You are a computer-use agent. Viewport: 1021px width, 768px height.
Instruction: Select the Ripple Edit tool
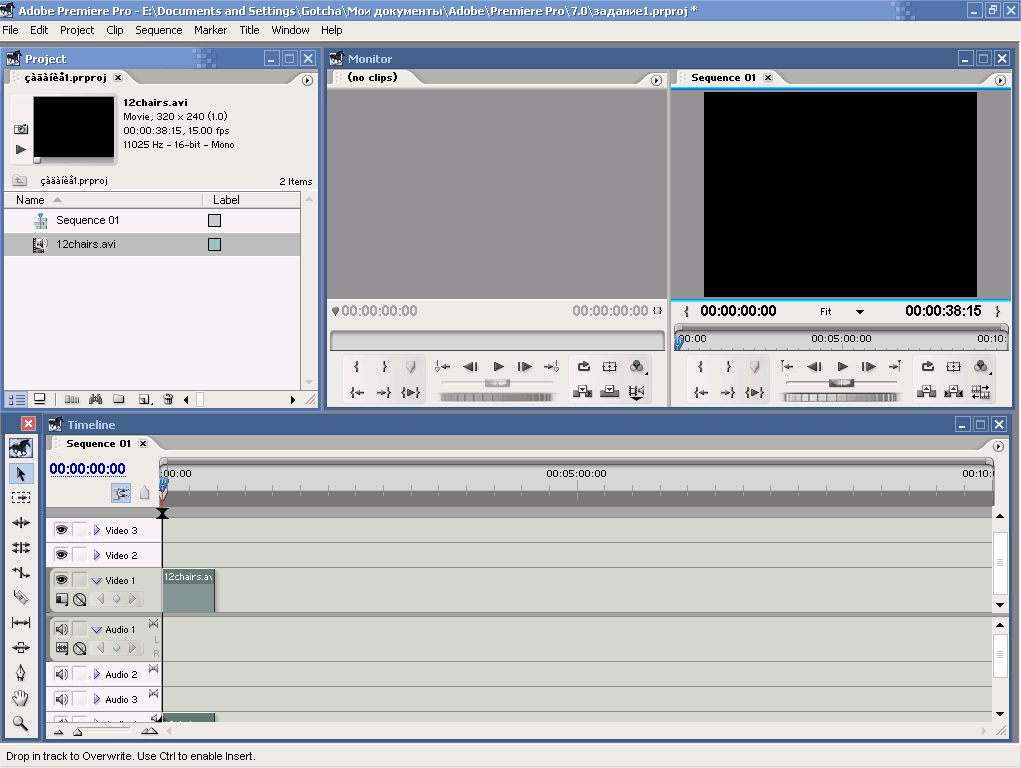pyautogui.click(x=21, y=522)
